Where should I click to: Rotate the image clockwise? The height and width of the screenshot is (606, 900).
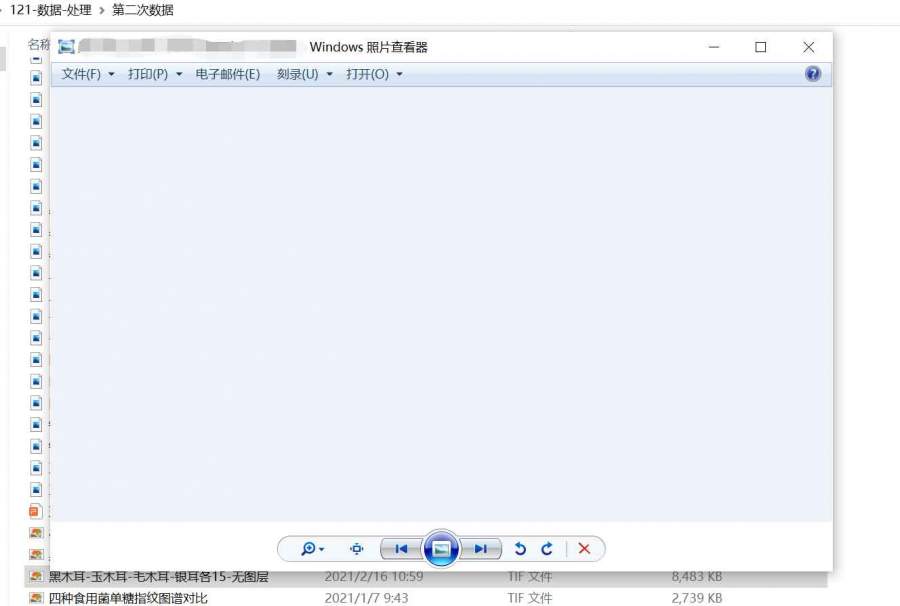tap(547, 549)
